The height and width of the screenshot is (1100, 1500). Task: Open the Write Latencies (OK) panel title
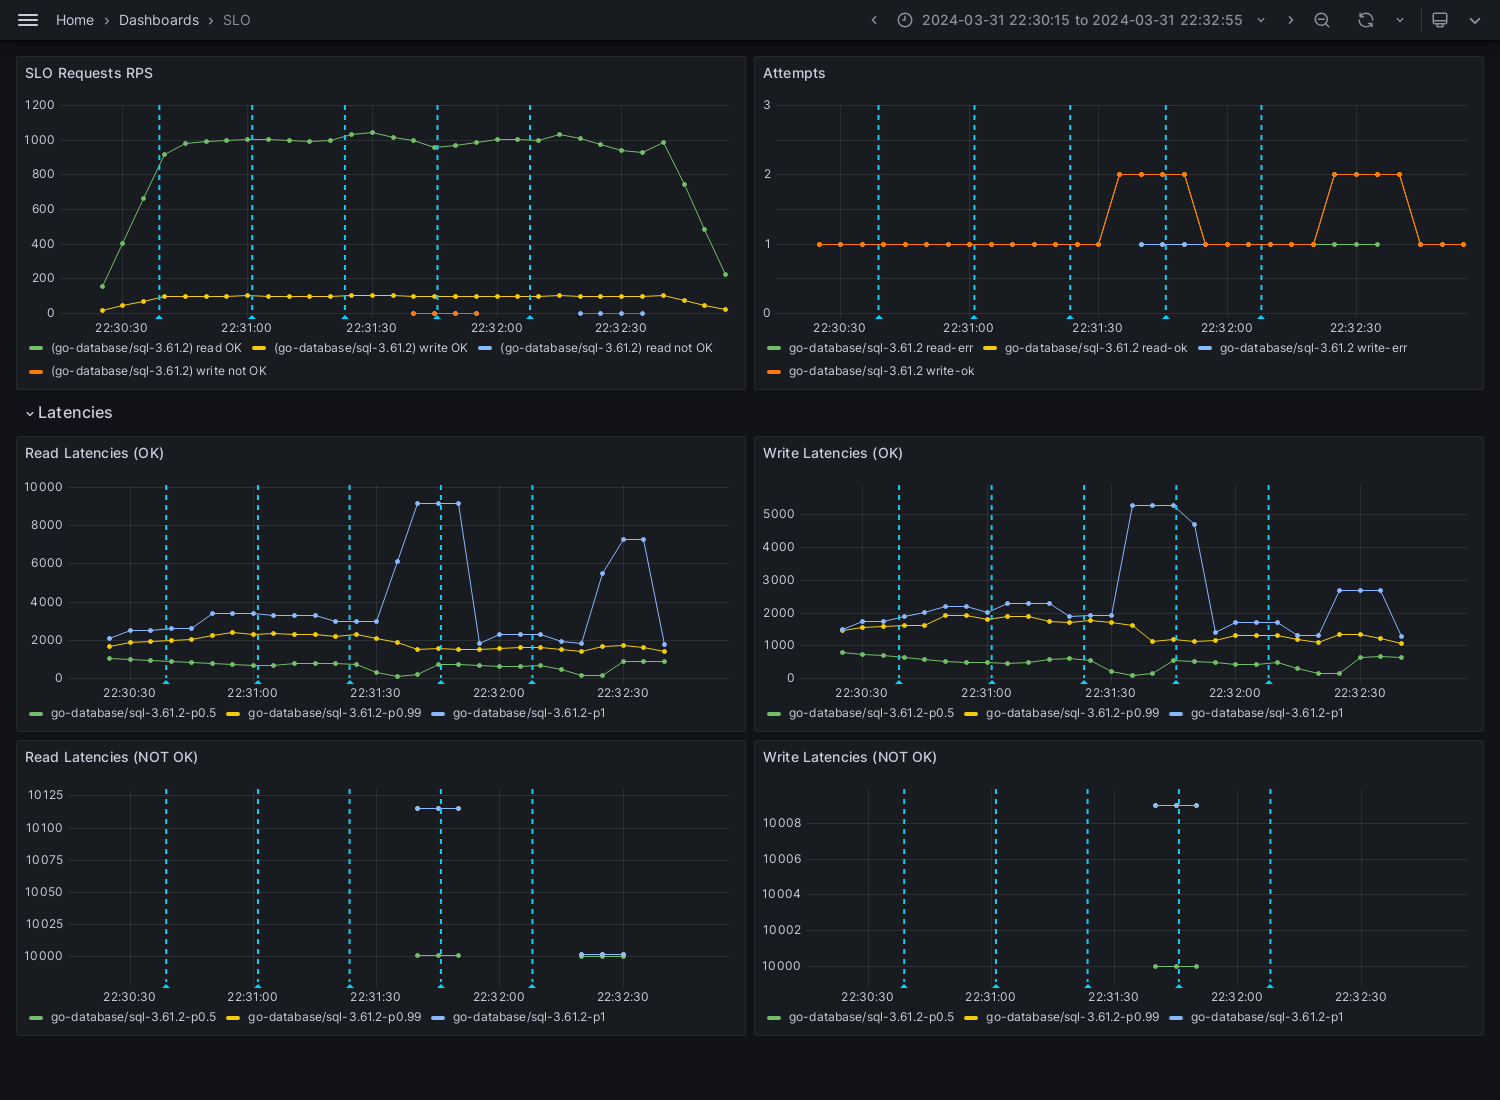833,453
